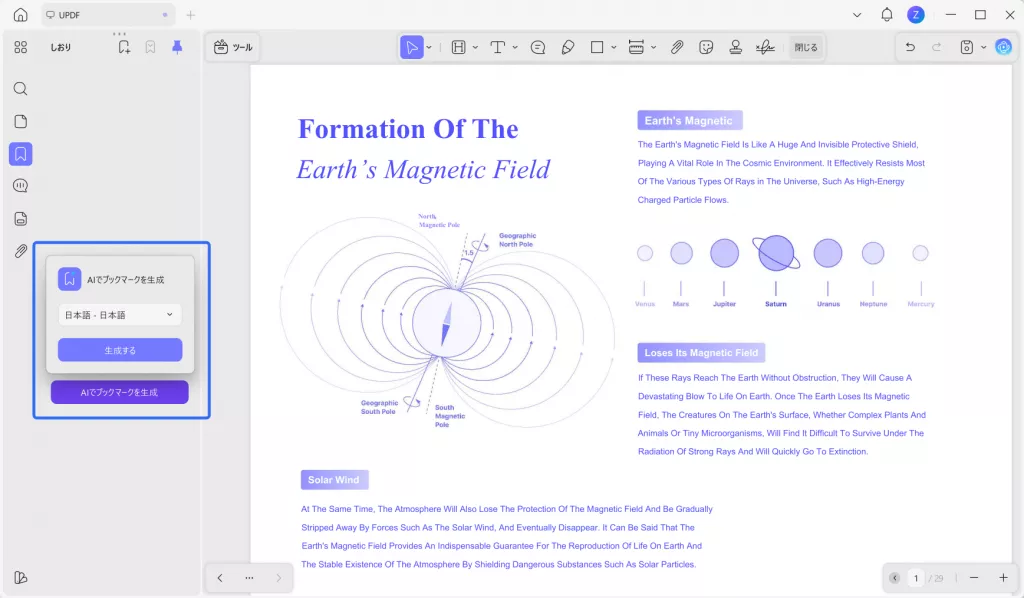
Task: Open the 日本語 - 日本語 language dropdown
Action: point(120,315)
